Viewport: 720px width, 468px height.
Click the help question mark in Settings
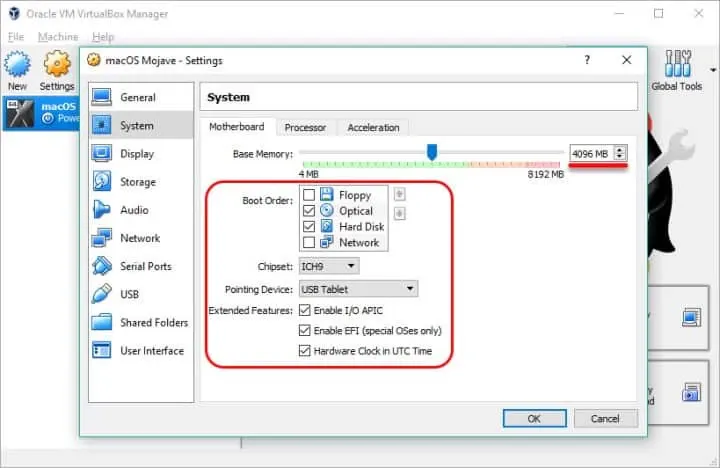(587, 60)
